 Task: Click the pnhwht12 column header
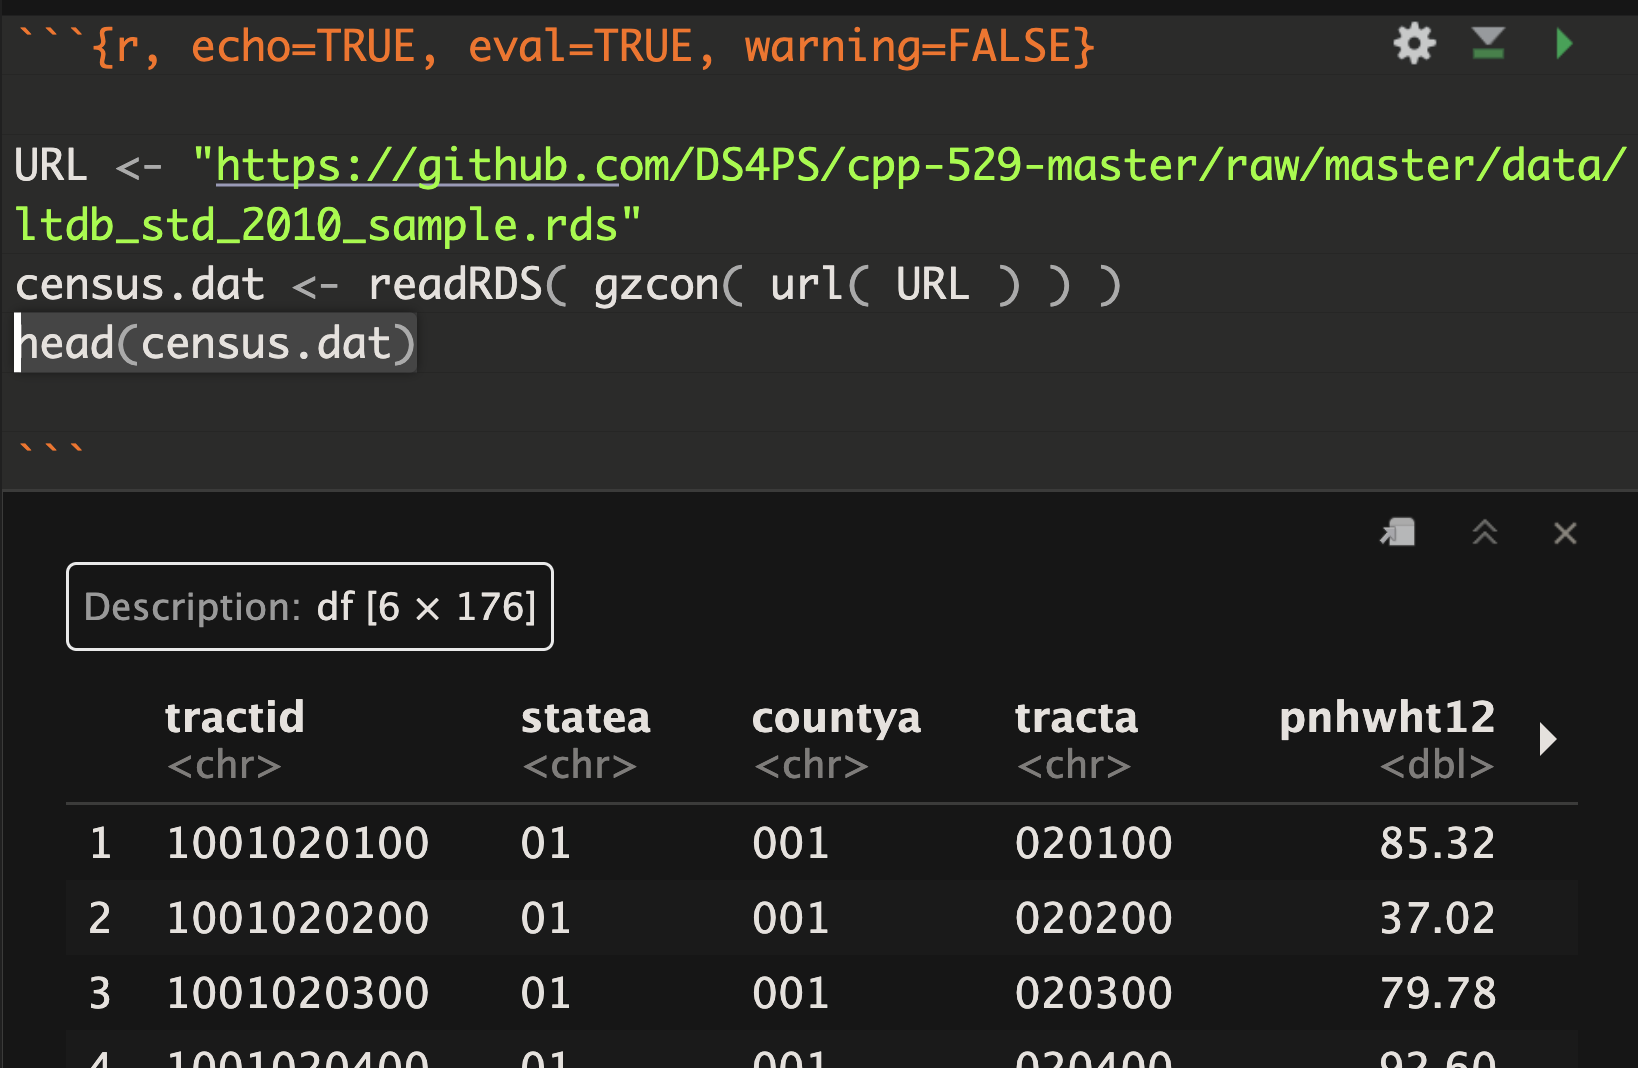pyautogui.click(x=1387, y=716)
